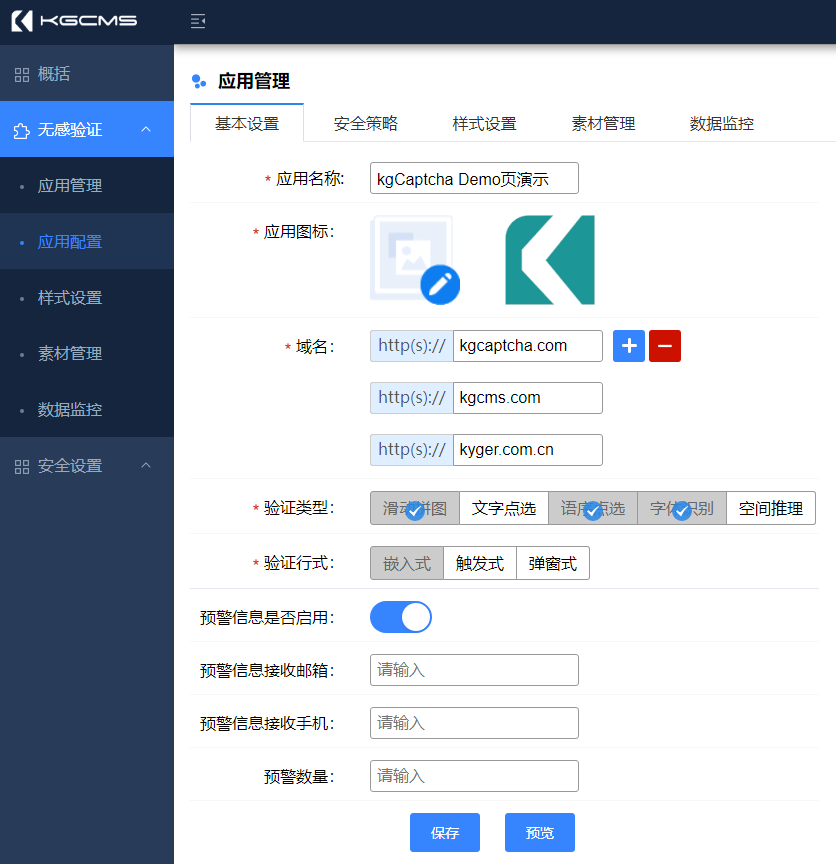
Task: Click the kgcaptcha.com domain field
Action: [x=527, y=346]
